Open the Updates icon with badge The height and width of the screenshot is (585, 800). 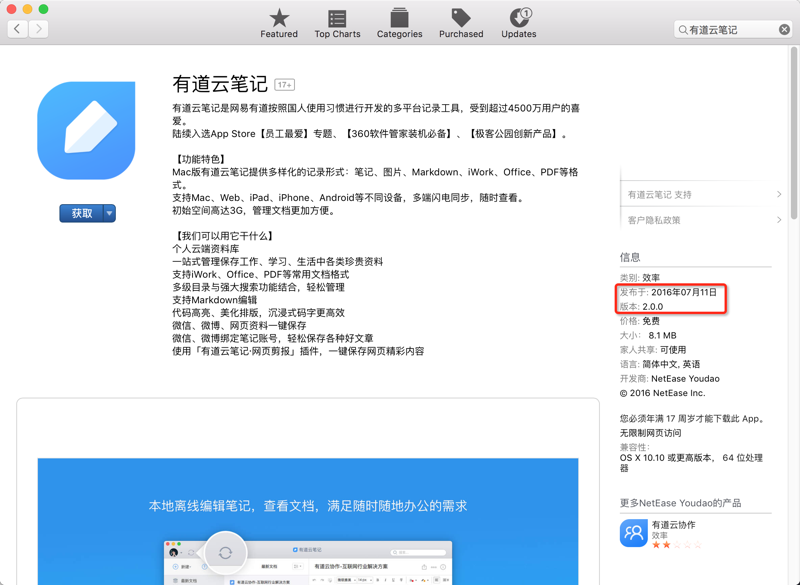pyautogui.click(x=520, y=18)
